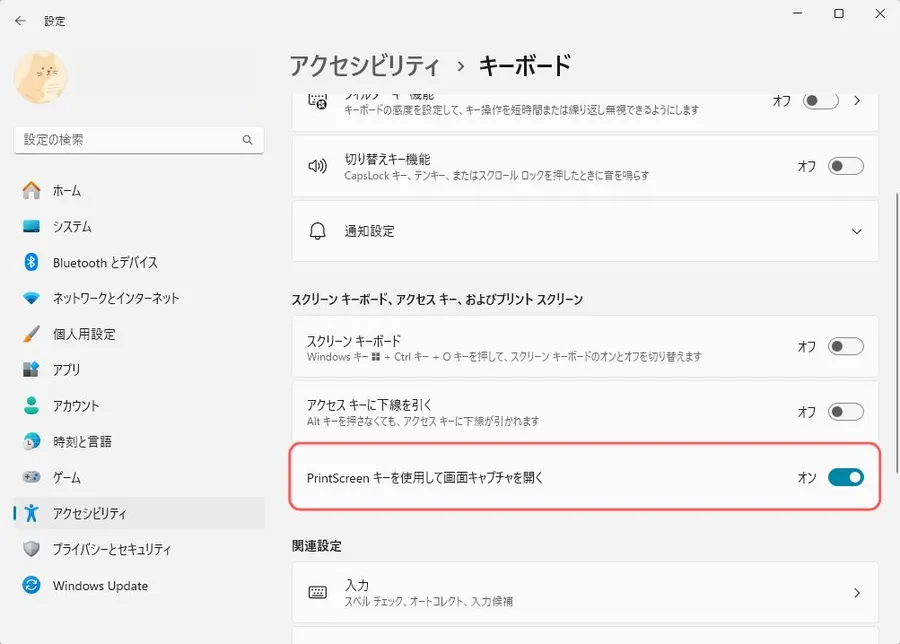Select アプリ in the sidebar menu
The image size is (900, 644).
coord(67,370)
